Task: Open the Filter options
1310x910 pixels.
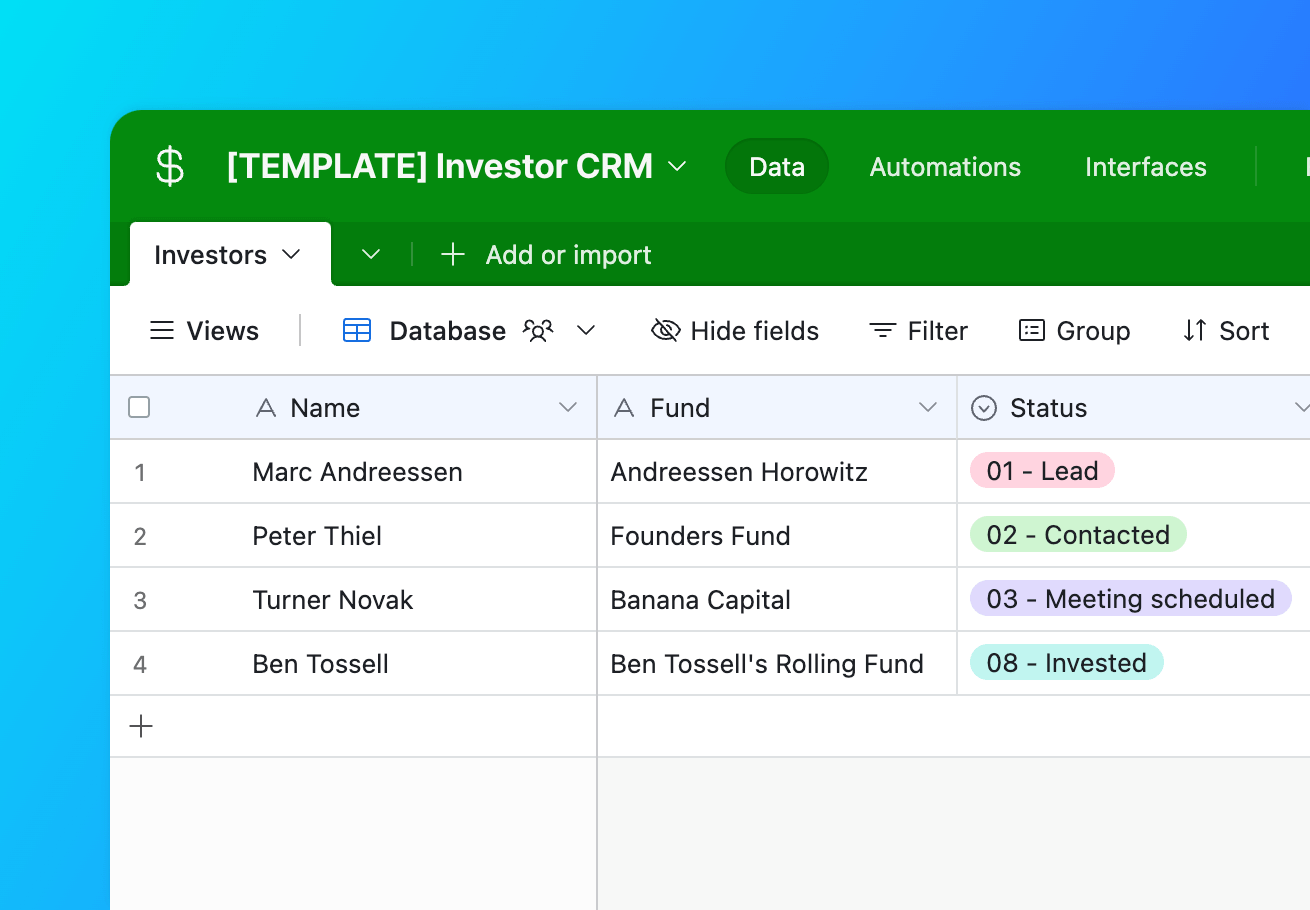Action: tap(918, 331)
